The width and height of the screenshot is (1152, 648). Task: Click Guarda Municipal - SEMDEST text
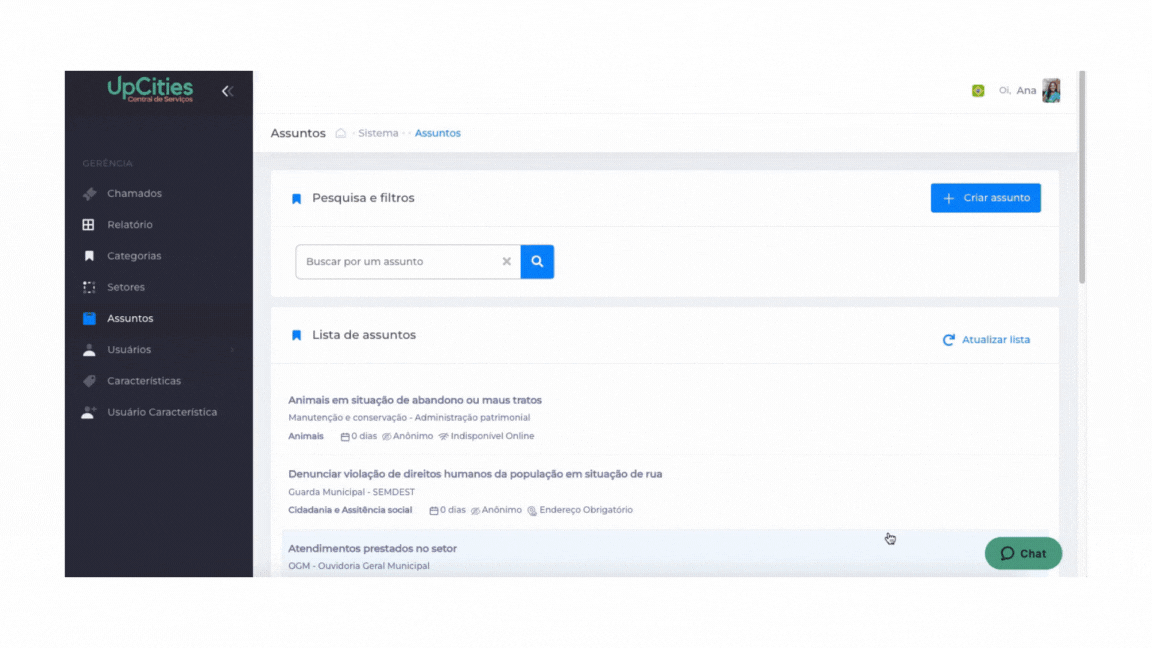tap(351, 492)
